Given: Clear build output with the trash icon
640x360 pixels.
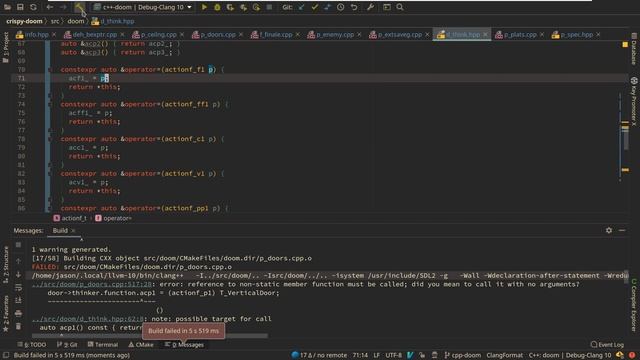Looking at the screenshot, I should tap(18, 327).
